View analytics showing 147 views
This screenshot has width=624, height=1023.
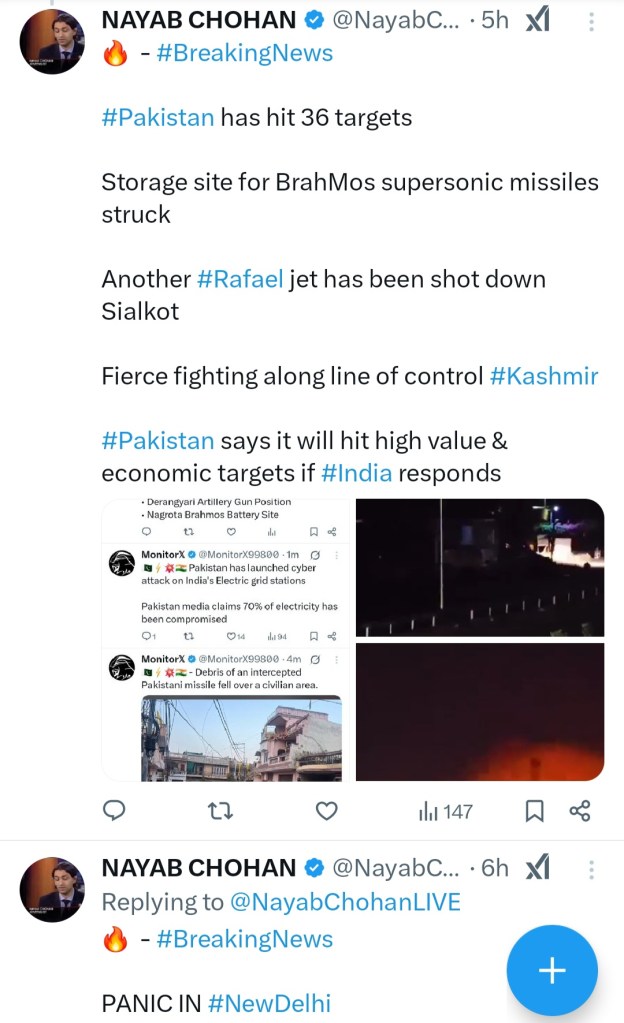point(445,811)
